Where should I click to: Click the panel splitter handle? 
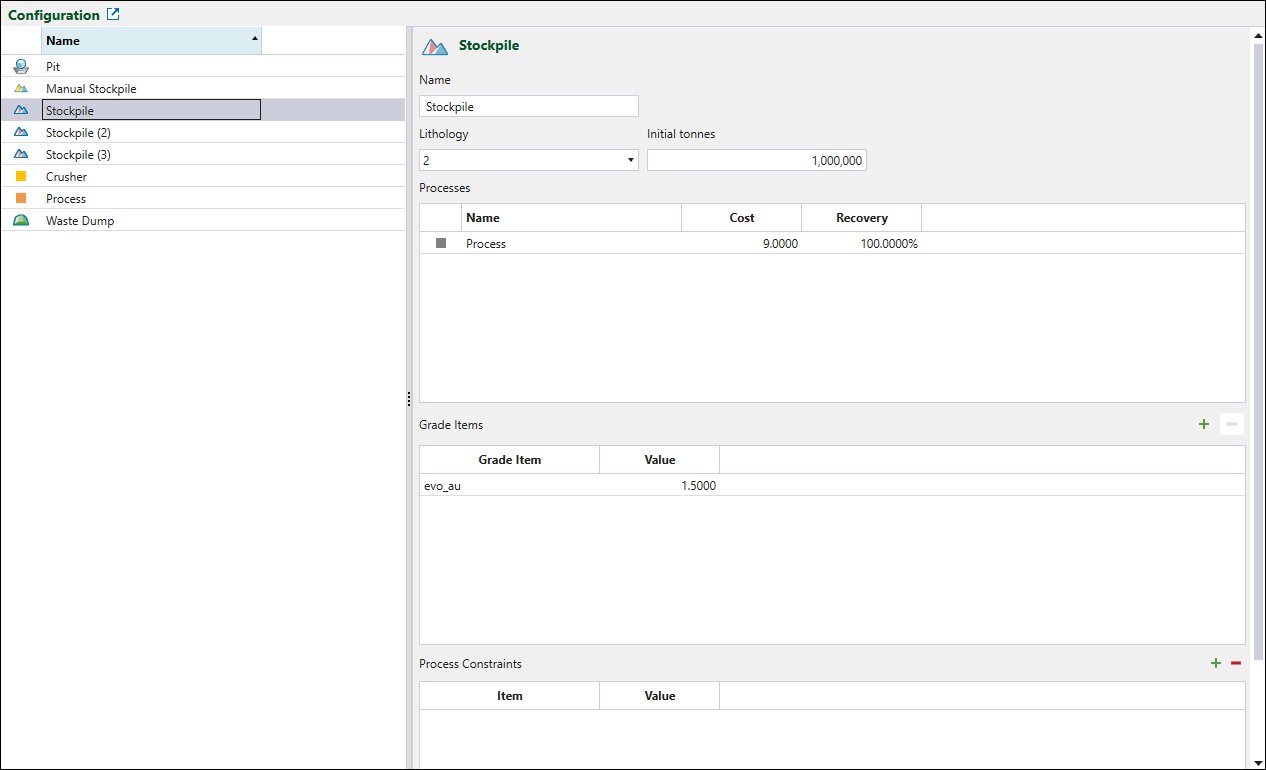[x=409, y=399]
